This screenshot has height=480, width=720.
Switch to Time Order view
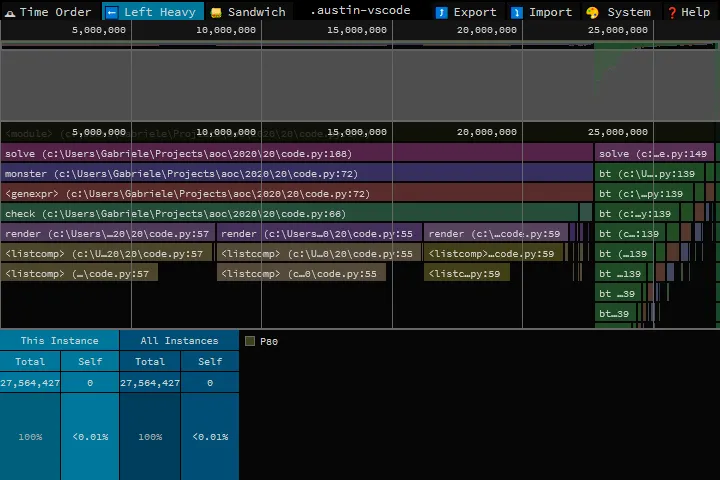(x=48, y=11)
